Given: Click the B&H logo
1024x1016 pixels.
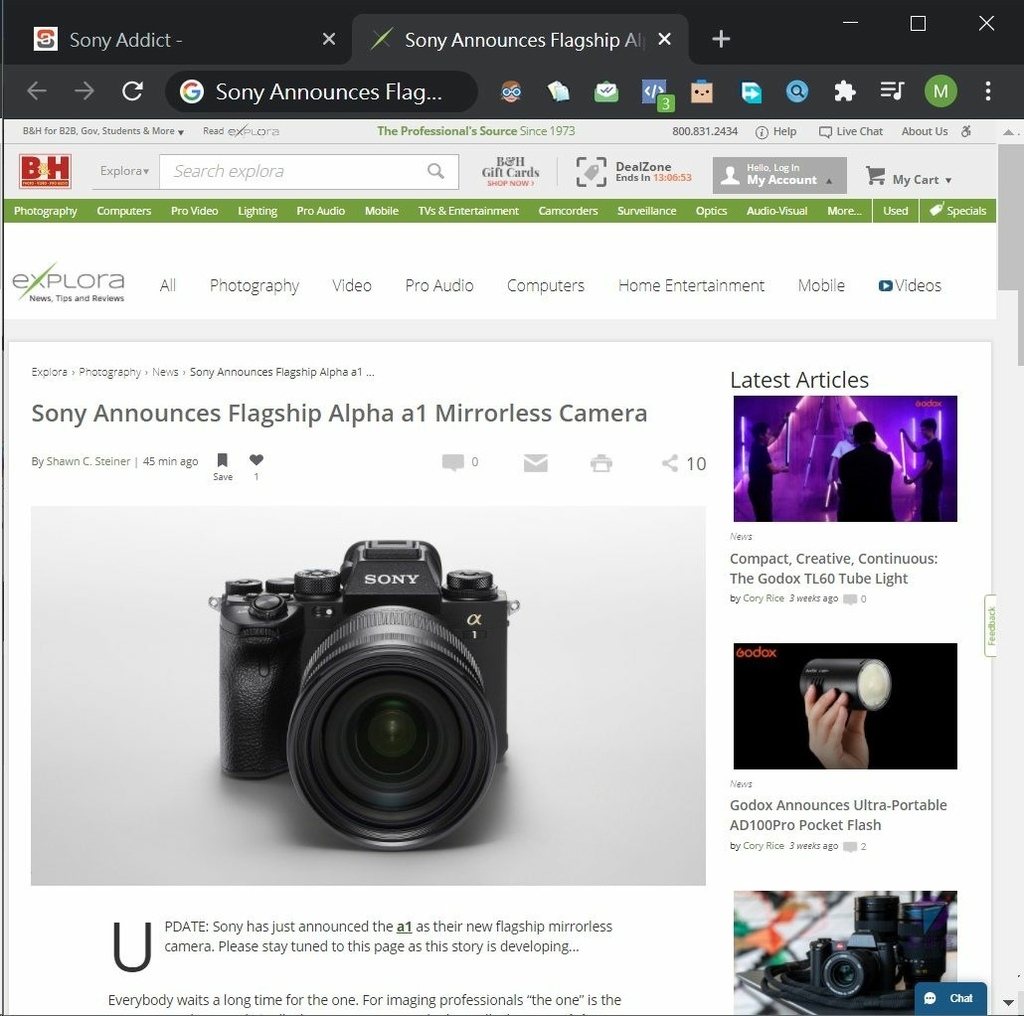Looking at the screenshot, I should point(45,171).
